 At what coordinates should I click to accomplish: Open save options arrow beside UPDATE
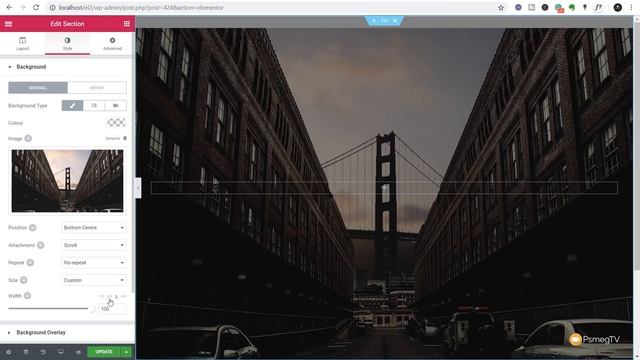(x=126, y=352)
